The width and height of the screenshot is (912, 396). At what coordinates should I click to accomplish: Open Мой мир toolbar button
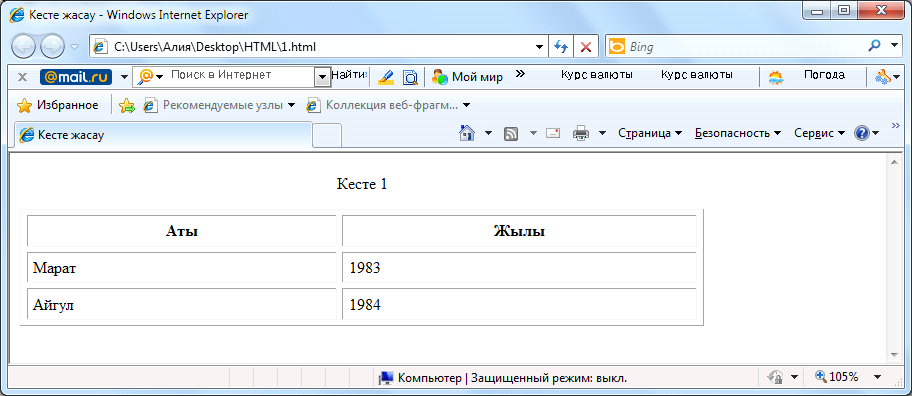click(x=467, y=77)
